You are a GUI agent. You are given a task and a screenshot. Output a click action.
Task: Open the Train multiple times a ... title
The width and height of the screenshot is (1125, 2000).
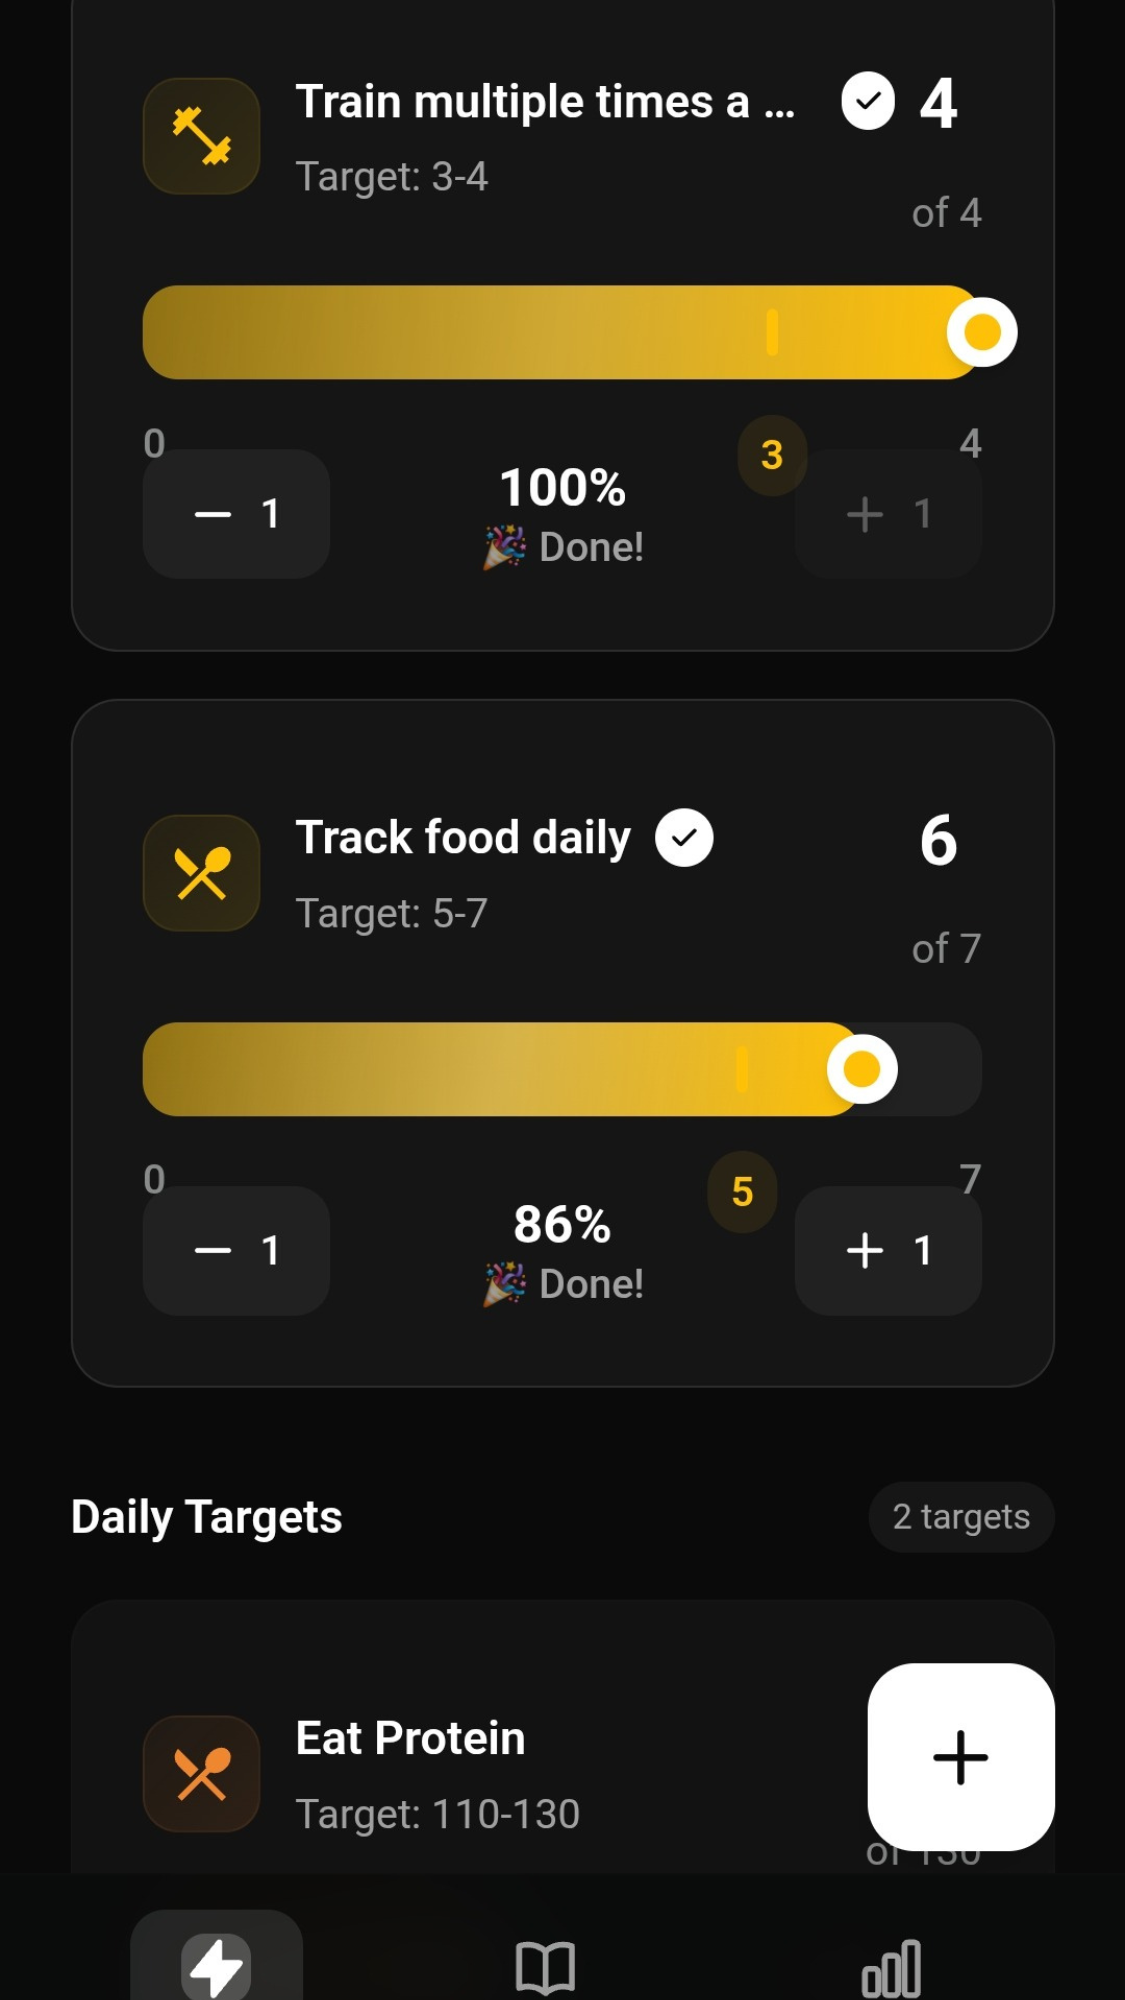545,102
